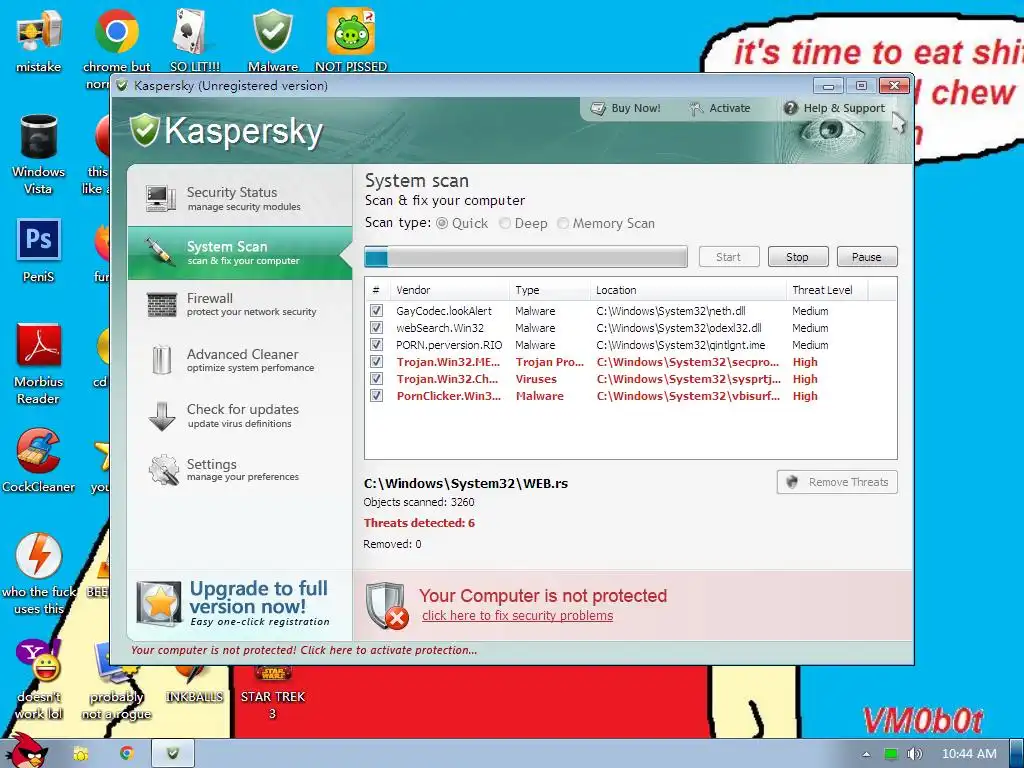Click the Activate button
Viewport: 1024px width, 768px height.
pyautogui.click(x=720, y=108)
